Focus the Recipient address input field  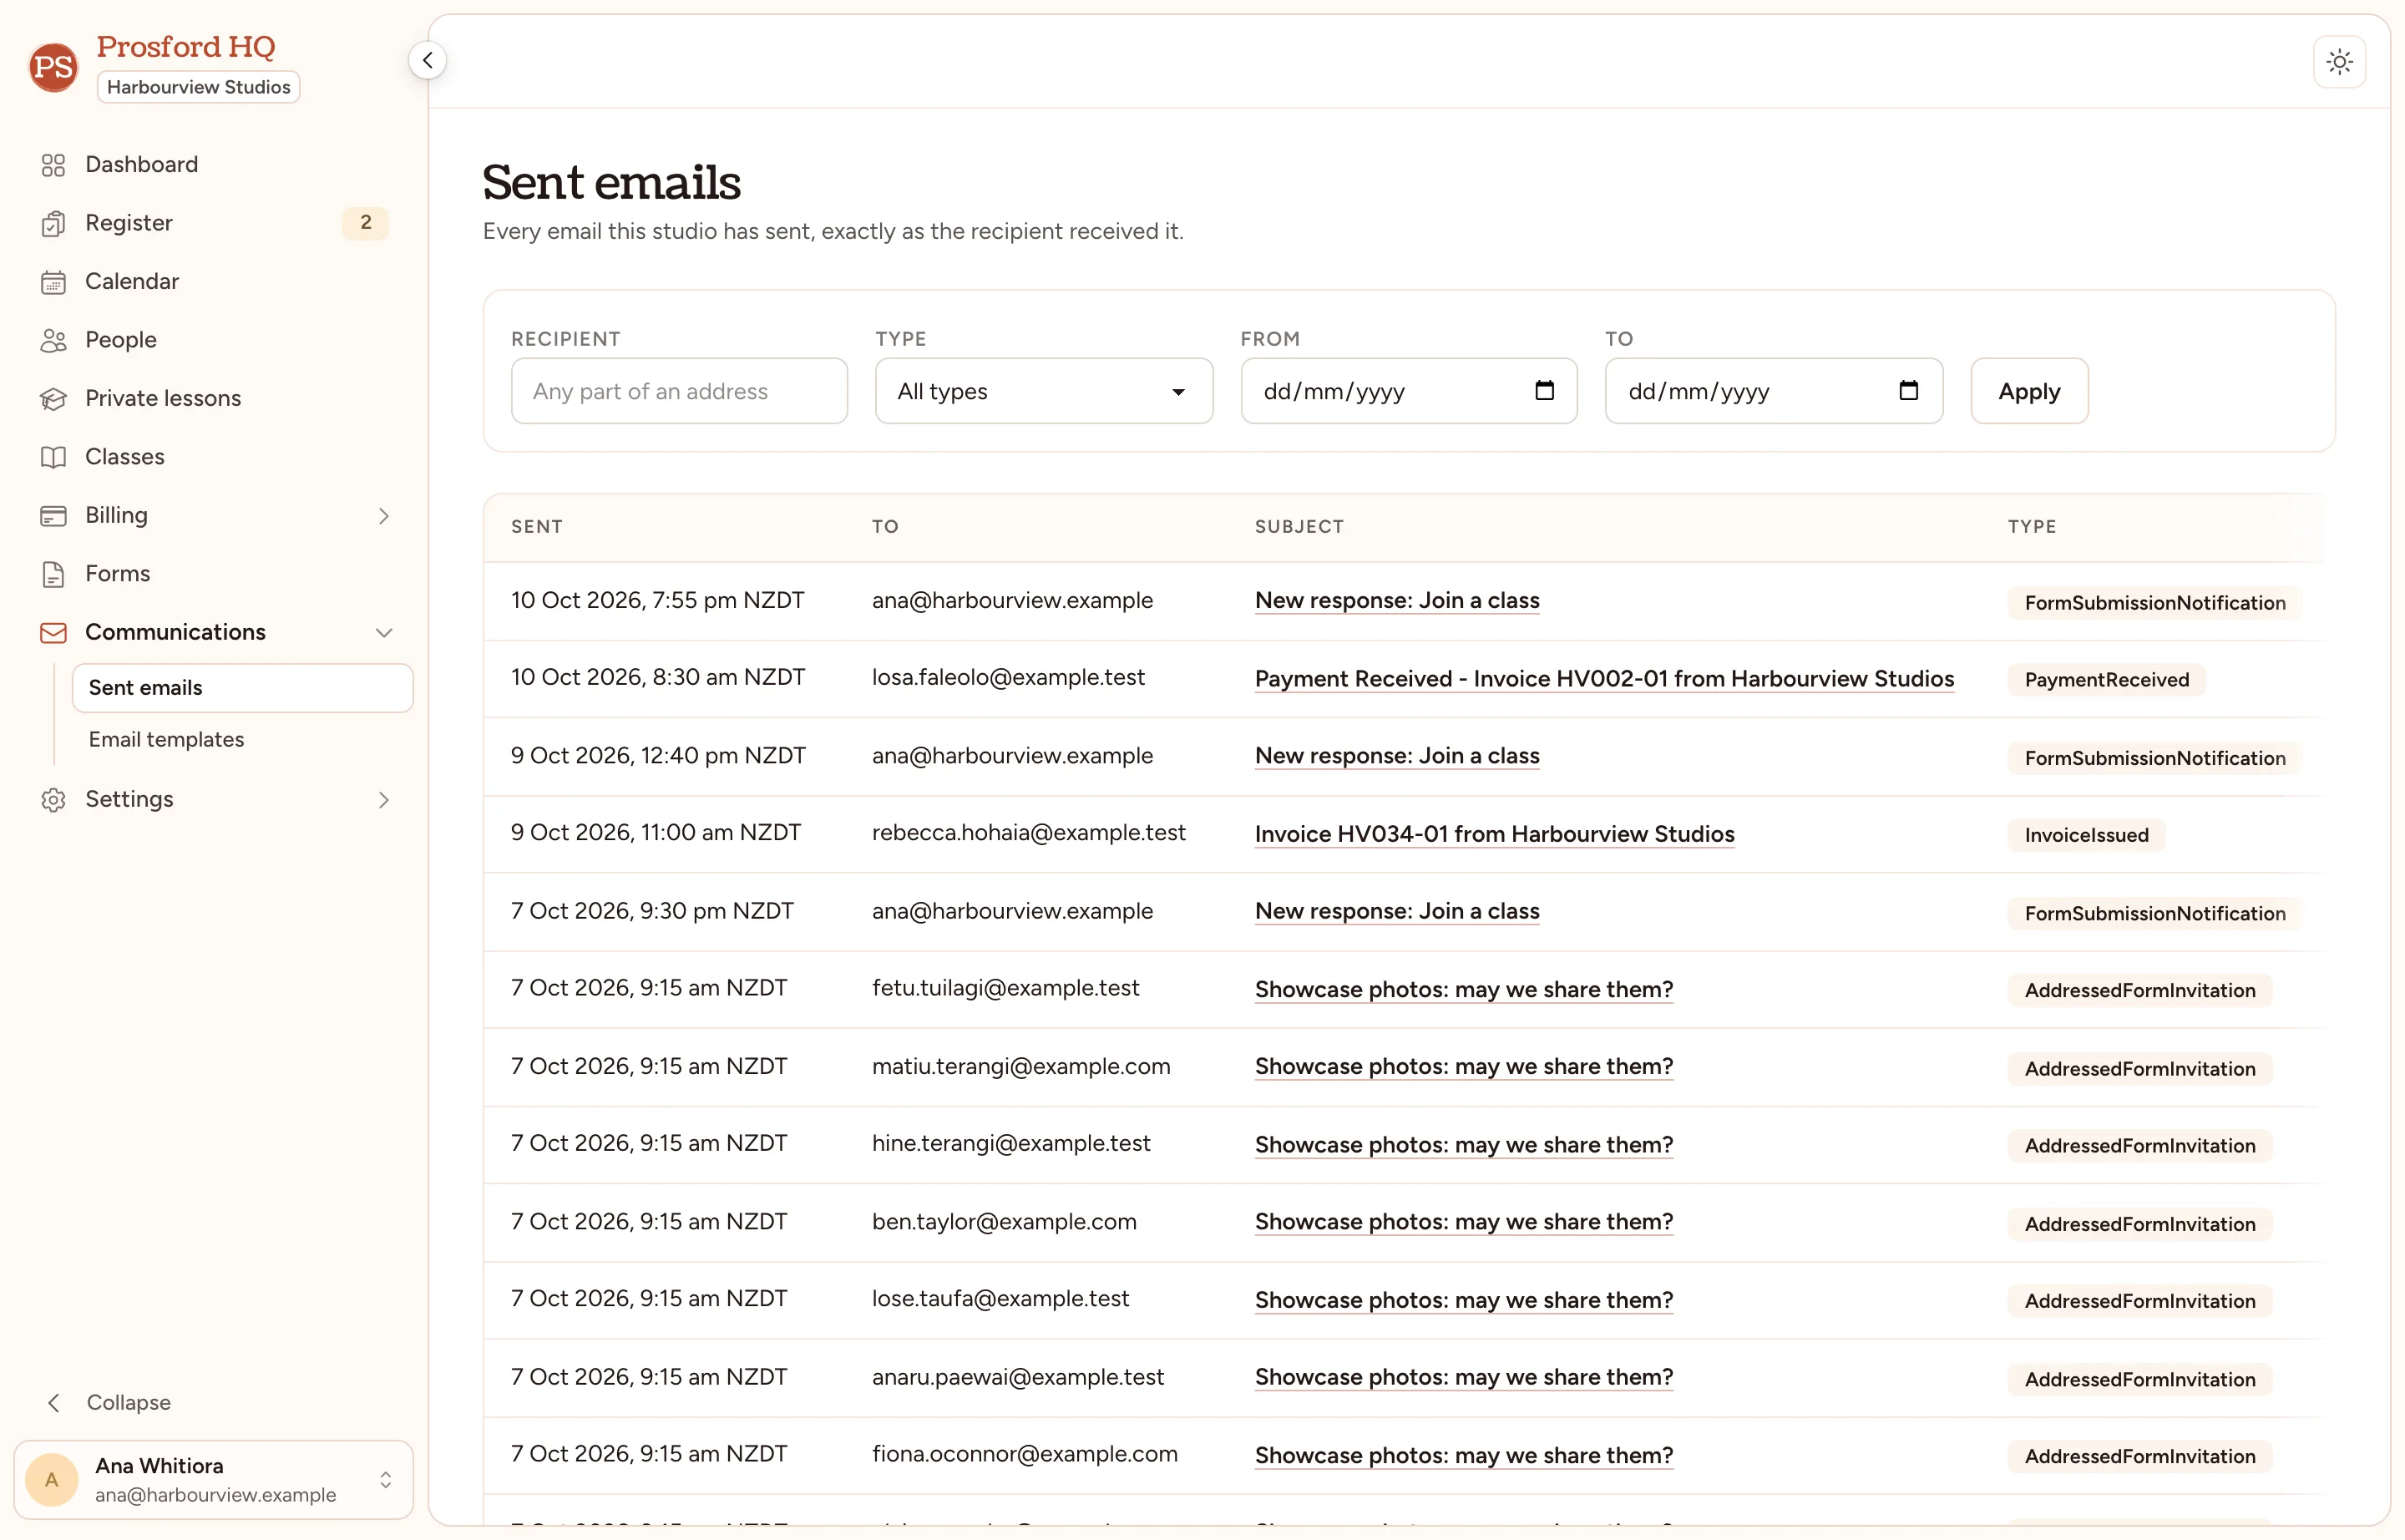point(679,391)
